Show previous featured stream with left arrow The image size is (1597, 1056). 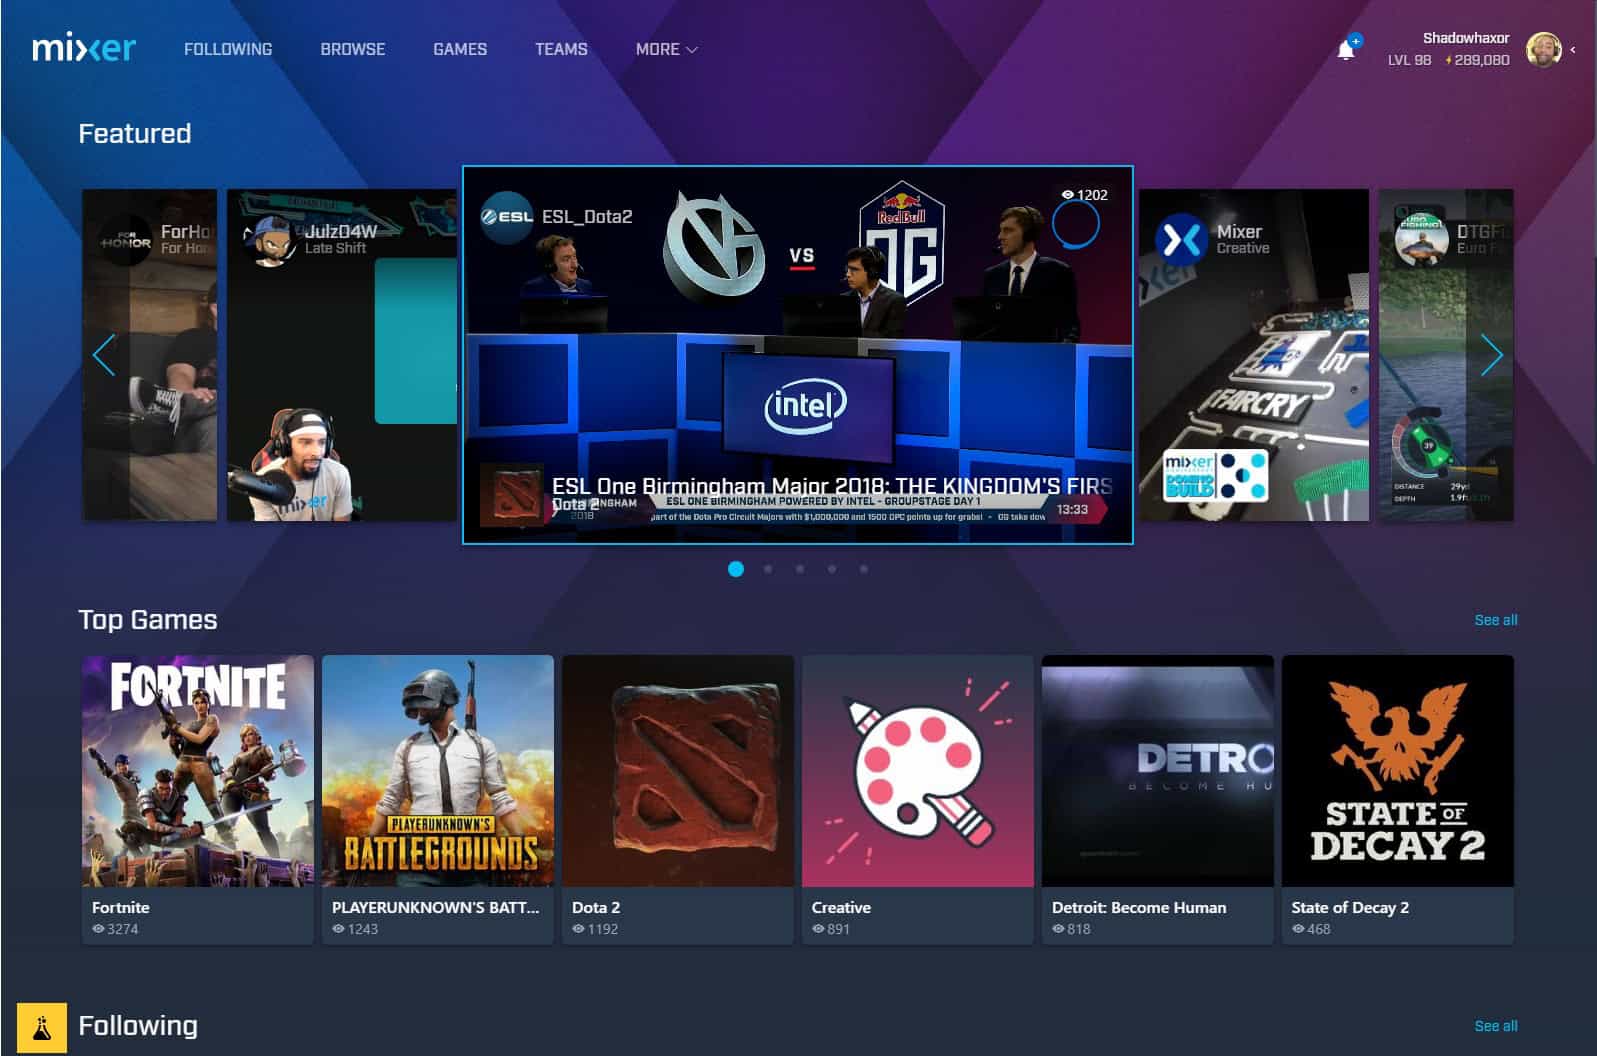[x=104, y=355]
